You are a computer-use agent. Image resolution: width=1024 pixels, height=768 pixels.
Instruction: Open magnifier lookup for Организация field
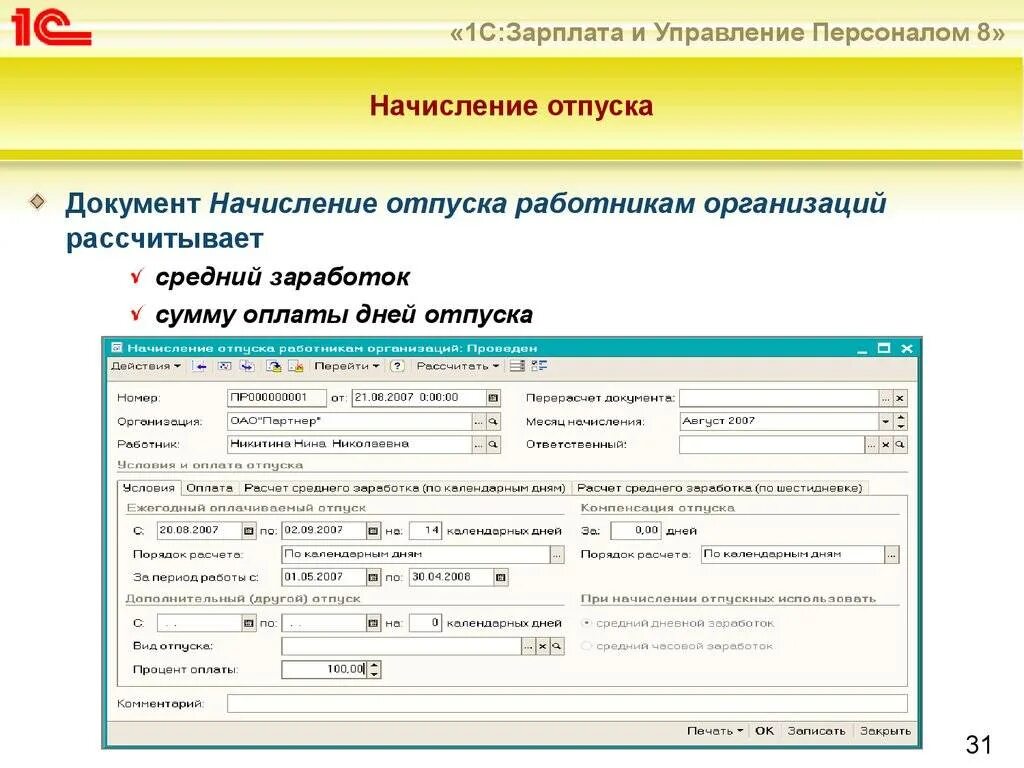(494, 422)
